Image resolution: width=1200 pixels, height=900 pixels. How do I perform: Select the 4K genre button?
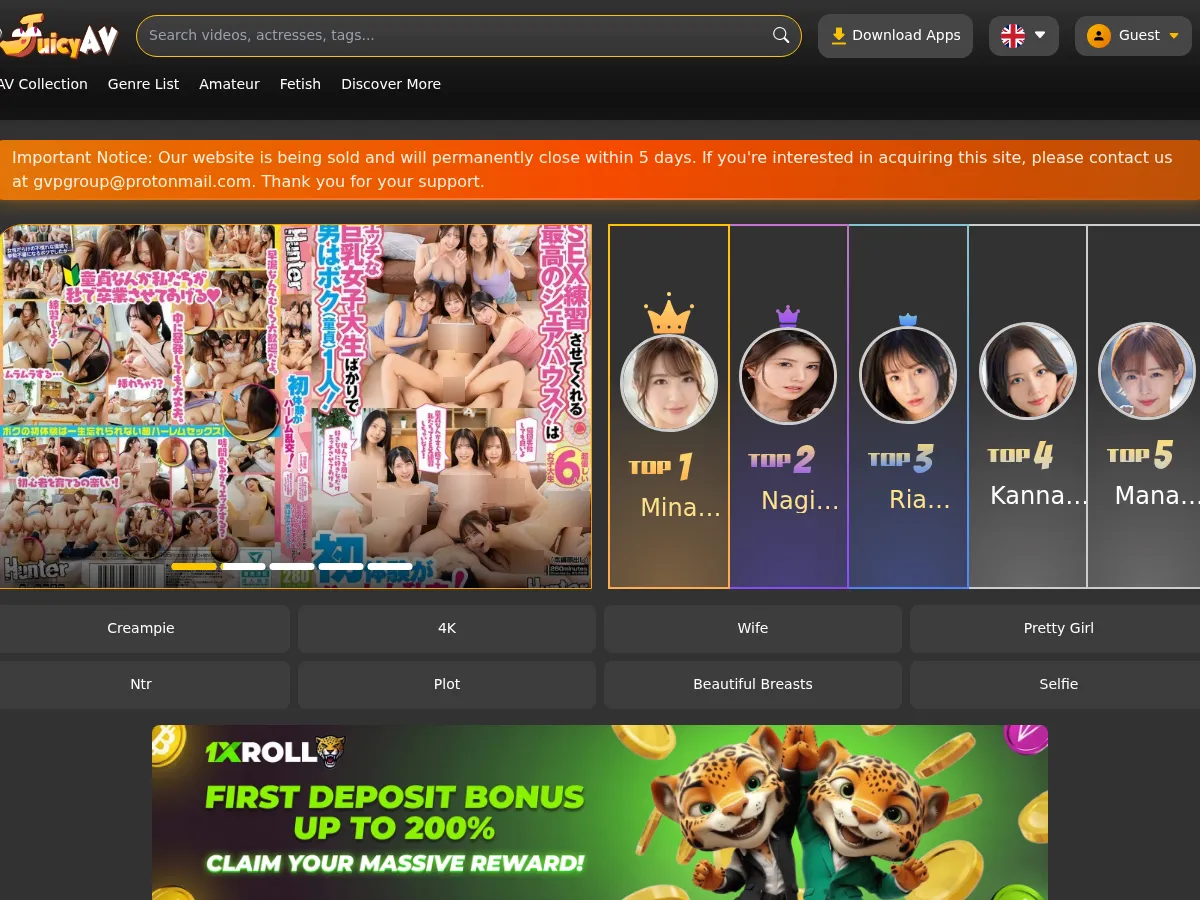pyautogui.click(x=447, y=628)
